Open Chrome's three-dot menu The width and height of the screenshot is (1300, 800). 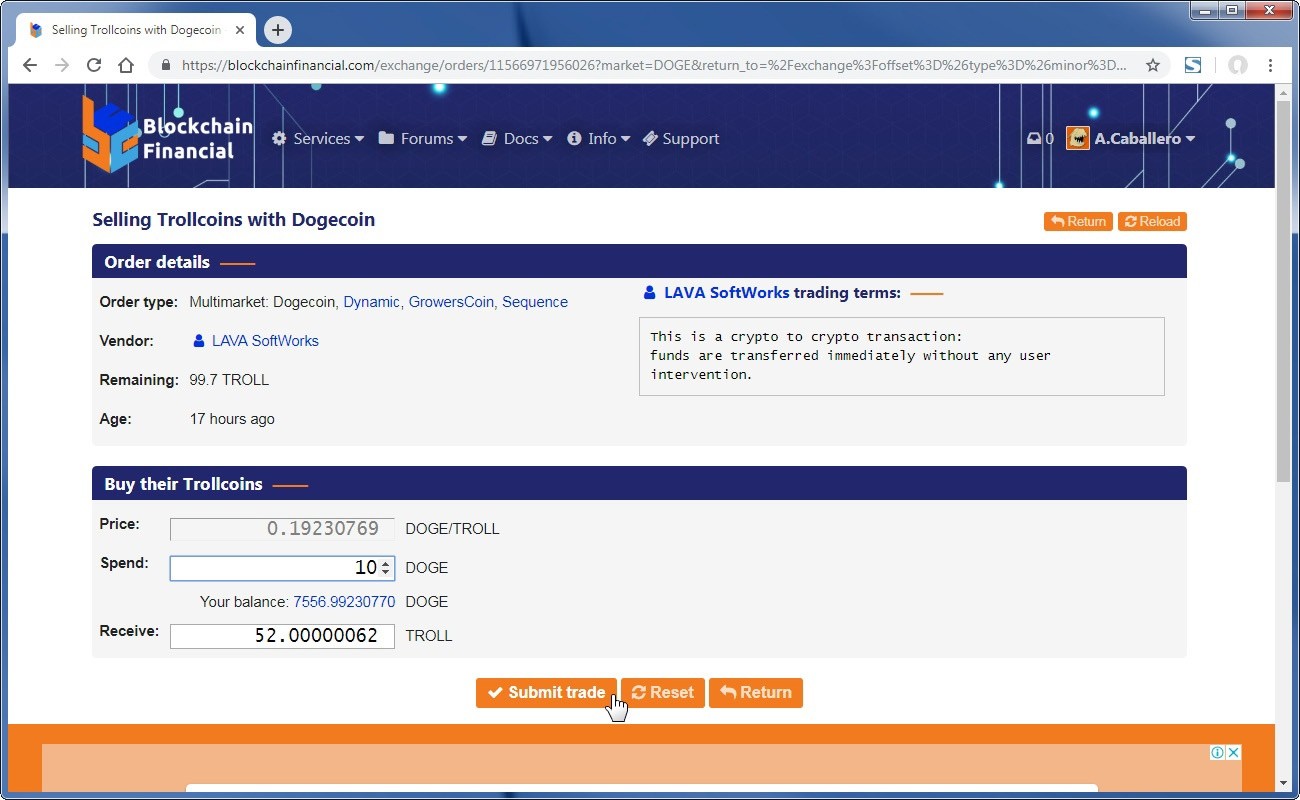tap(1270, 65)
